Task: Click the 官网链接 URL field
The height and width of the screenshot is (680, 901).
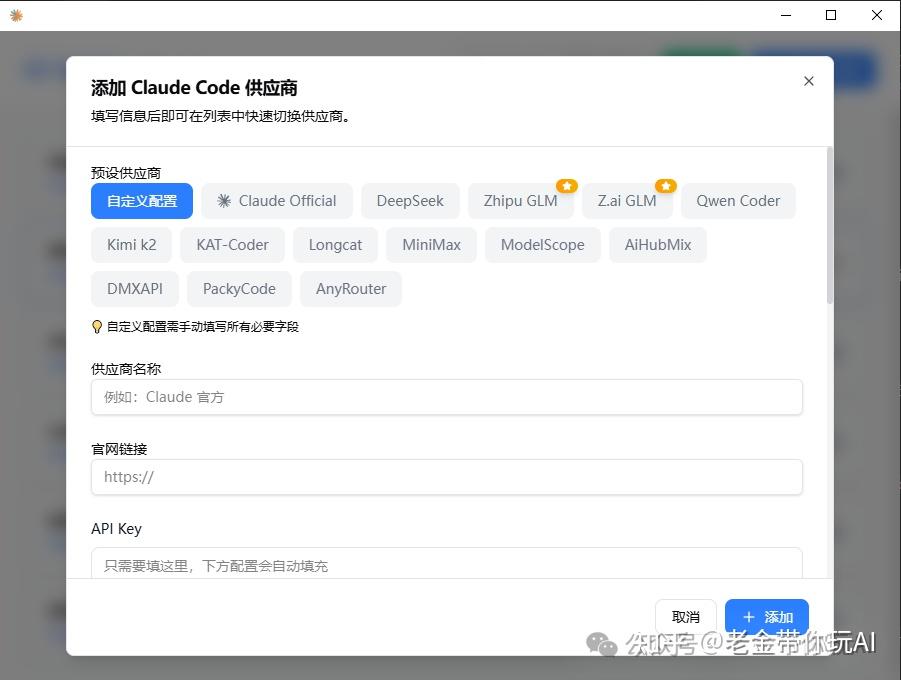Action: pos(446,477)
